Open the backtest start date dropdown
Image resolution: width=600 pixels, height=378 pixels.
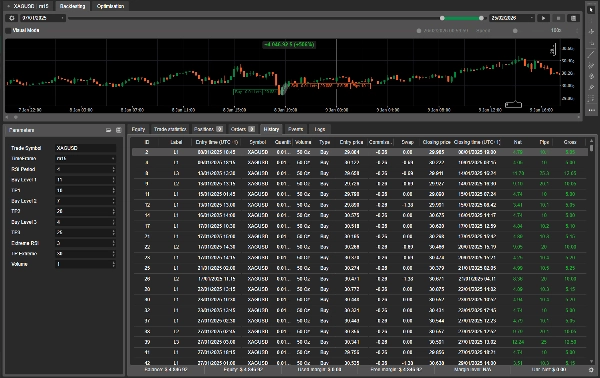click(x=43, y=18)
